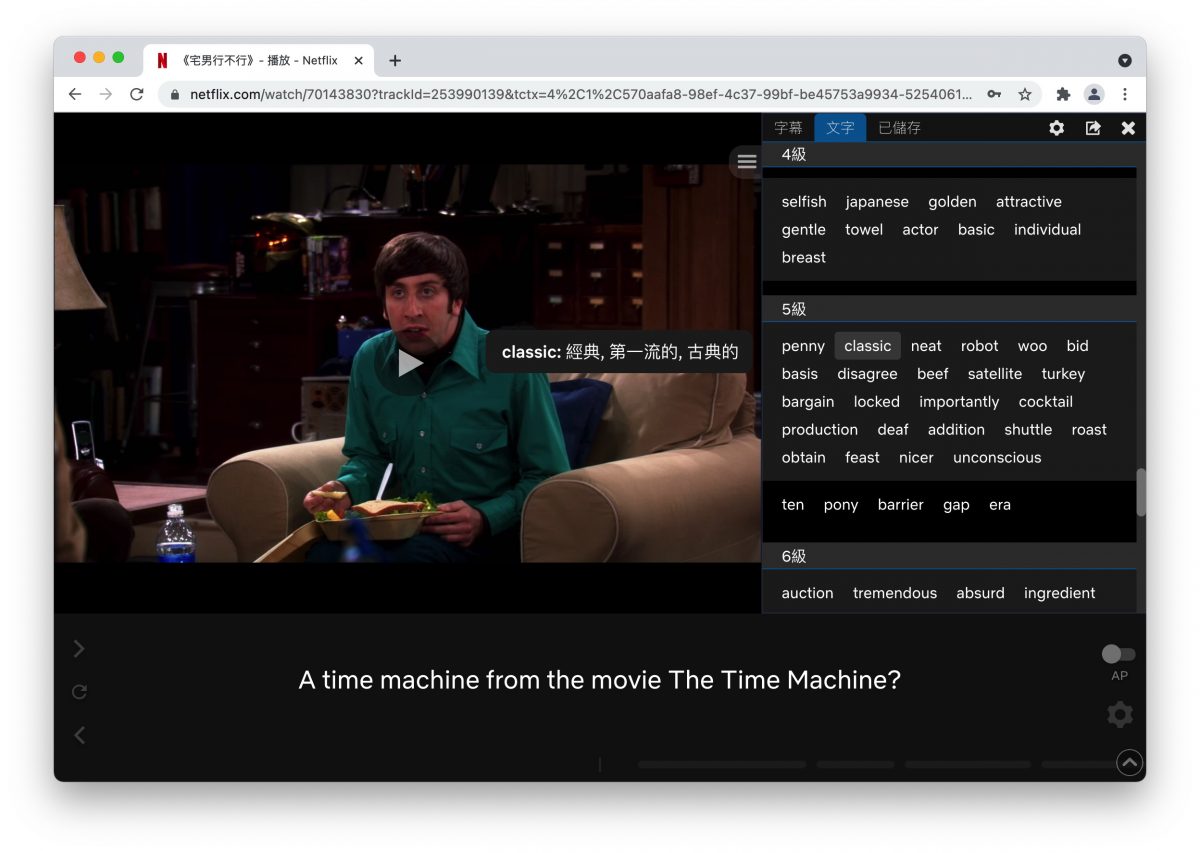Close the Netflix browser tab
The width and height of the screenshot is (1200, 853).
tap(359, 60)
